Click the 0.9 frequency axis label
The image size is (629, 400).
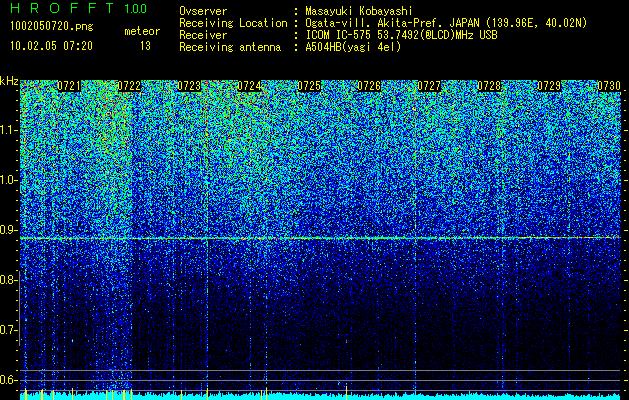click(9, 230)
